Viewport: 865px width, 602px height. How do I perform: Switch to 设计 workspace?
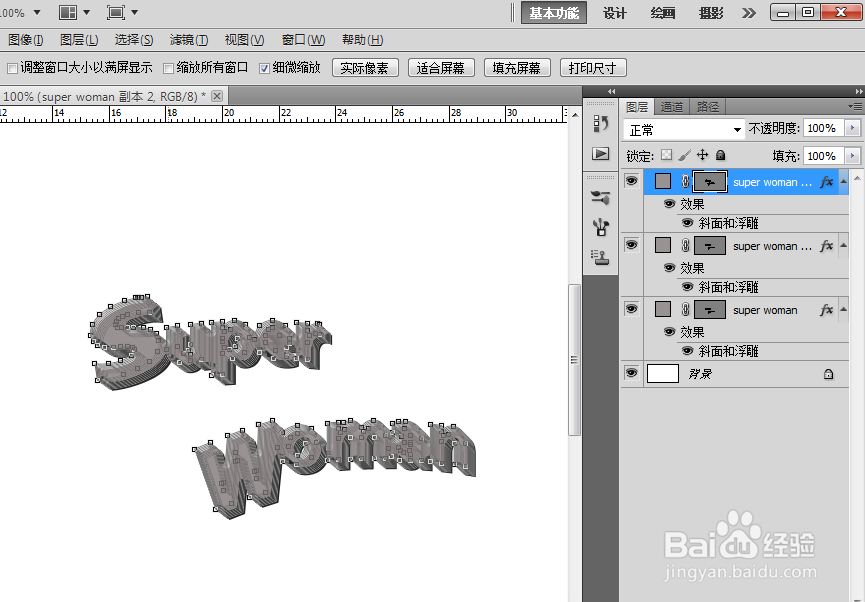coord(615,13)
